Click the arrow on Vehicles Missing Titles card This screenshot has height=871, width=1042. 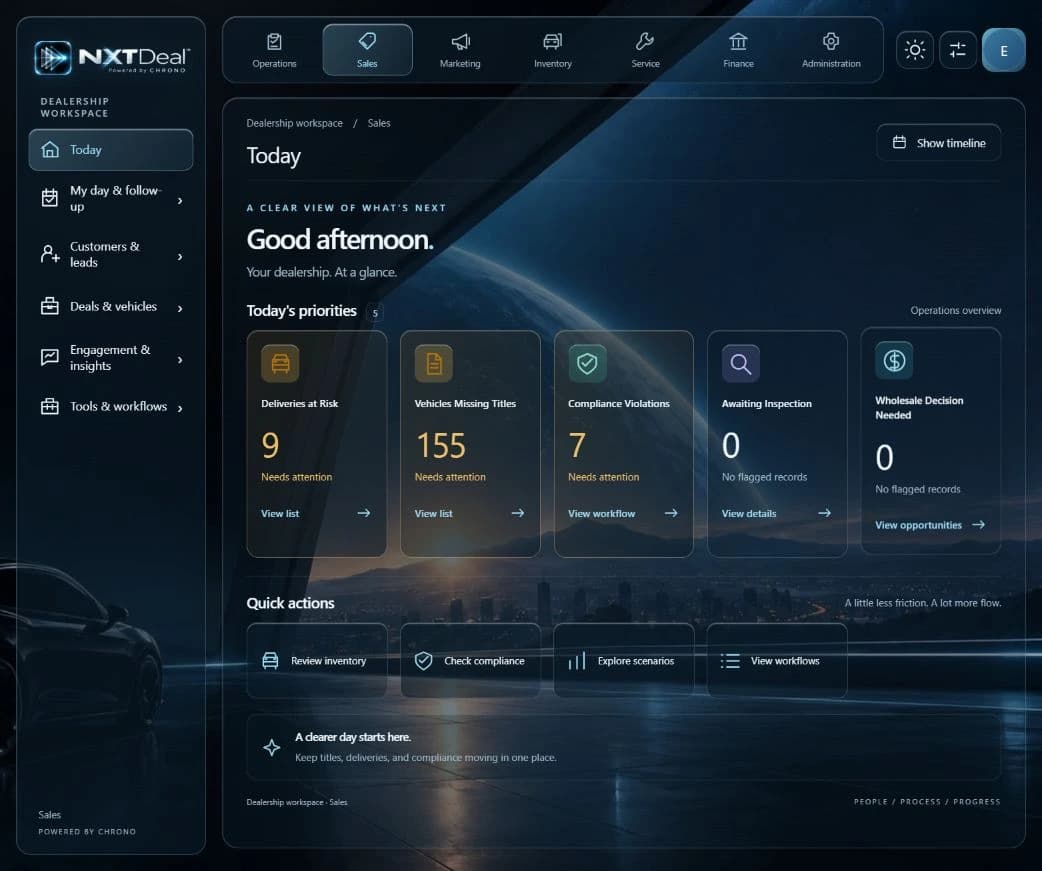[x=518, y=513]
